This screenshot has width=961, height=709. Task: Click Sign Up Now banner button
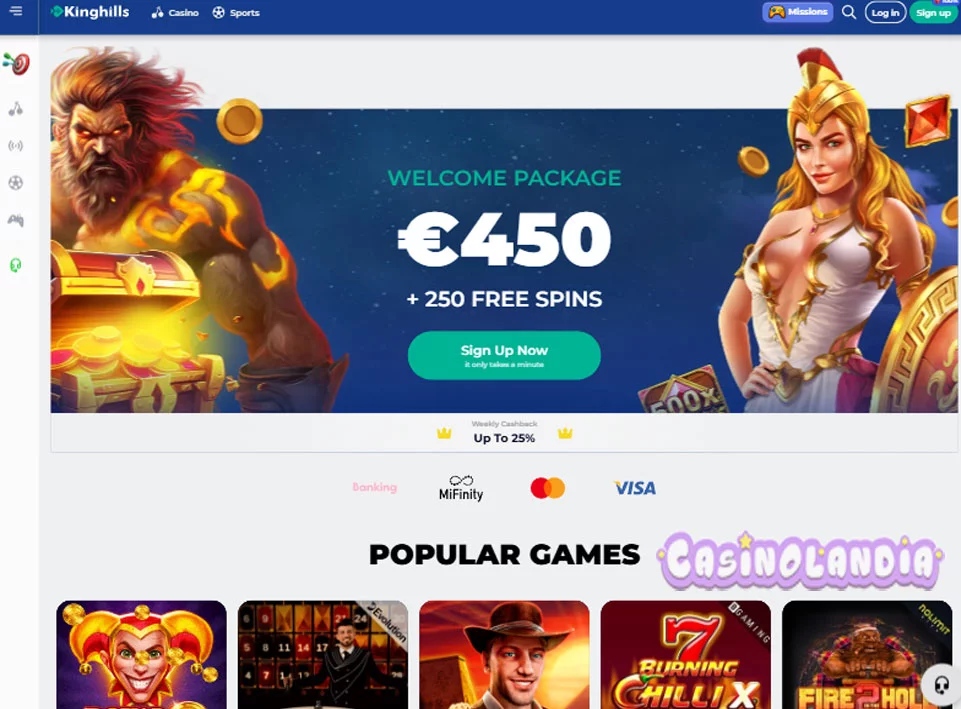[x=504, y=355]
